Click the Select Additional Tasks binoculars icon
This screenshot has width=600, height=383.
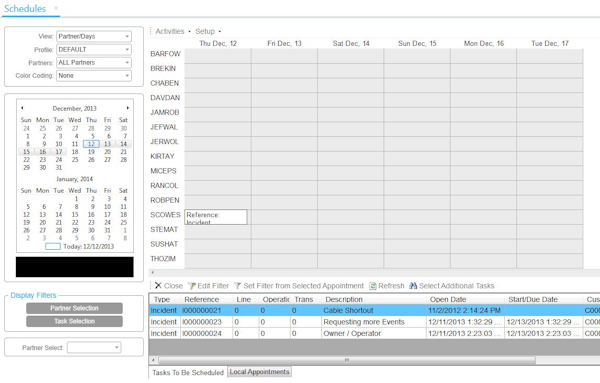[413, 286]
